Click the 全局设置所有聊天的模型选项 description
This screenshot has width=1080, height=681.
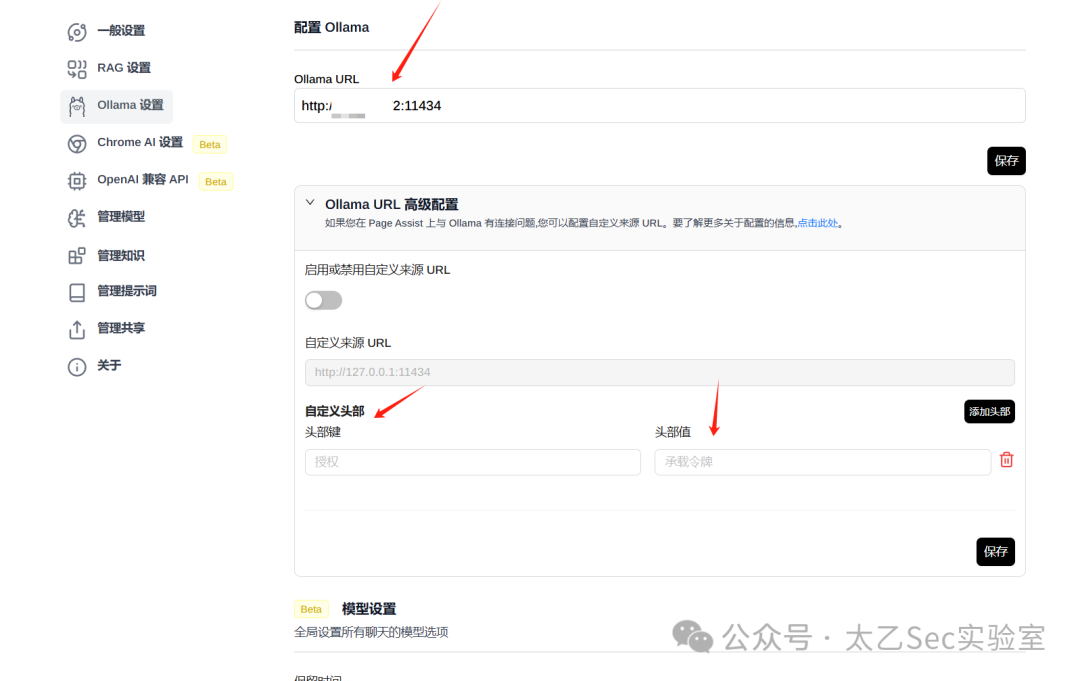click(x=371, y=632)
